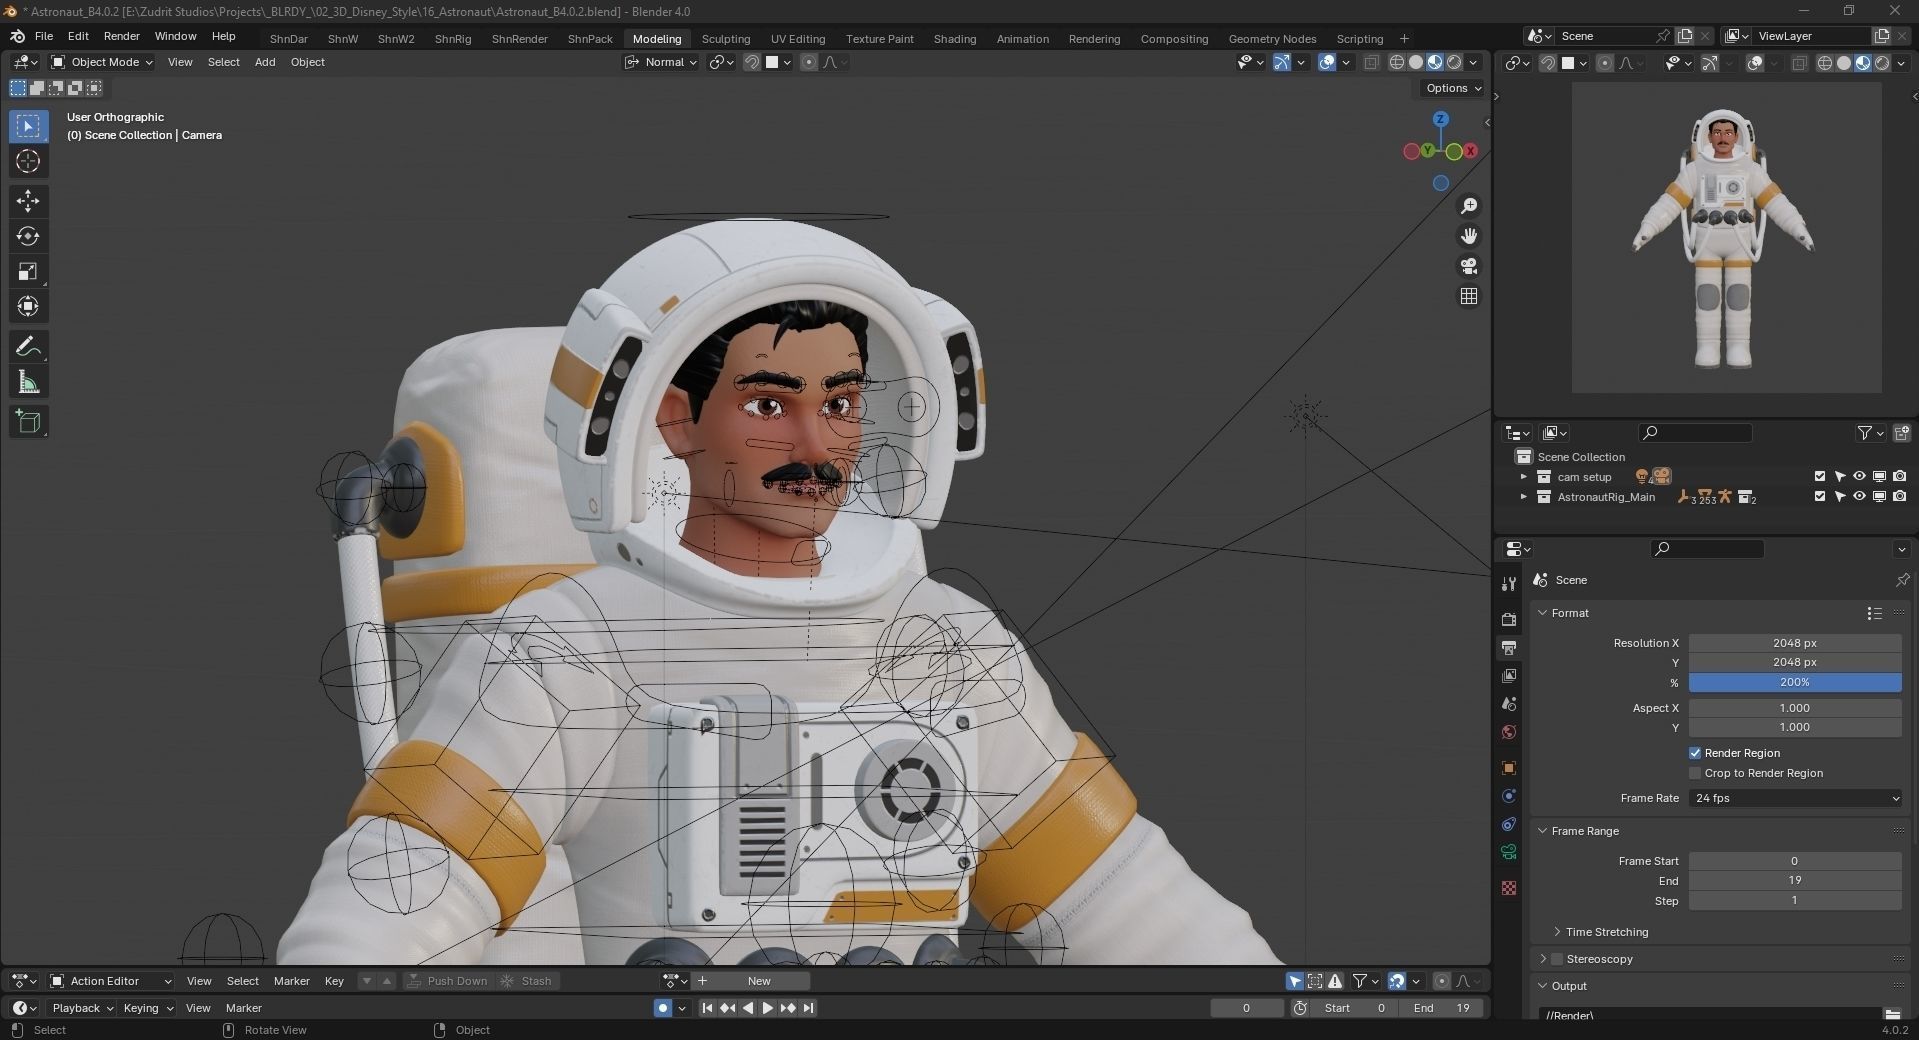Collapse the Format panel
The image size is (1919, 1040).
1543,613
